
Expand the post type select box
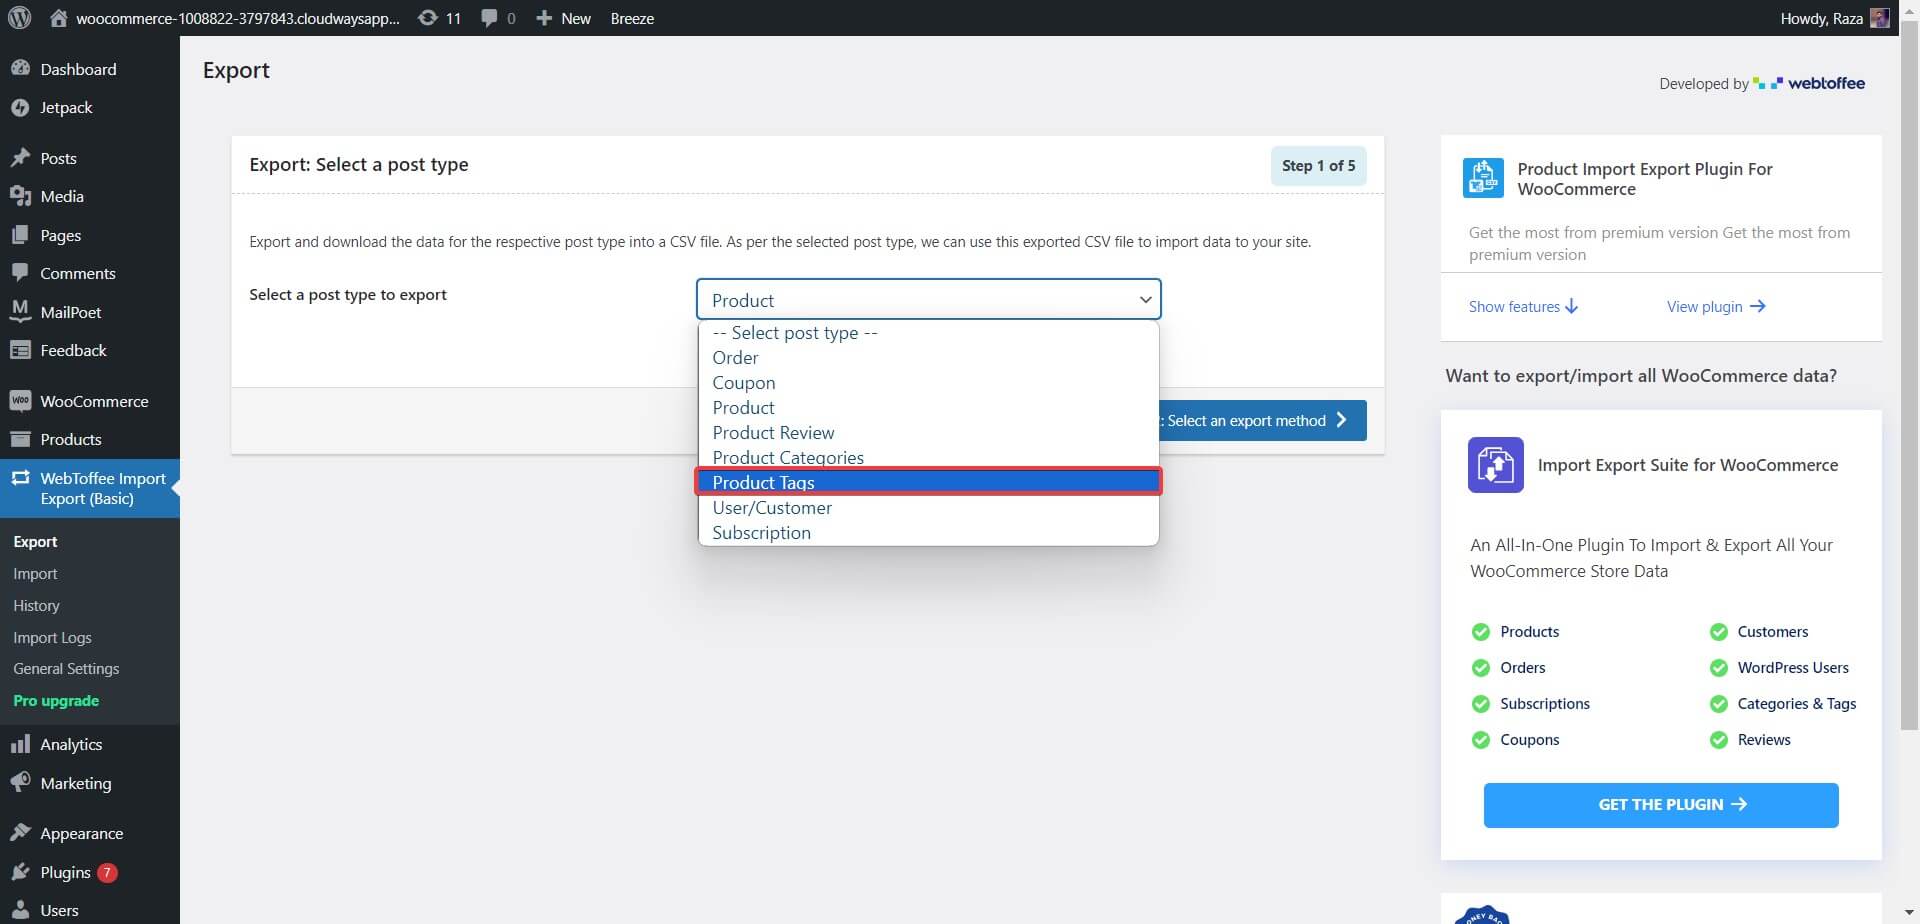(x=928, y=299)
